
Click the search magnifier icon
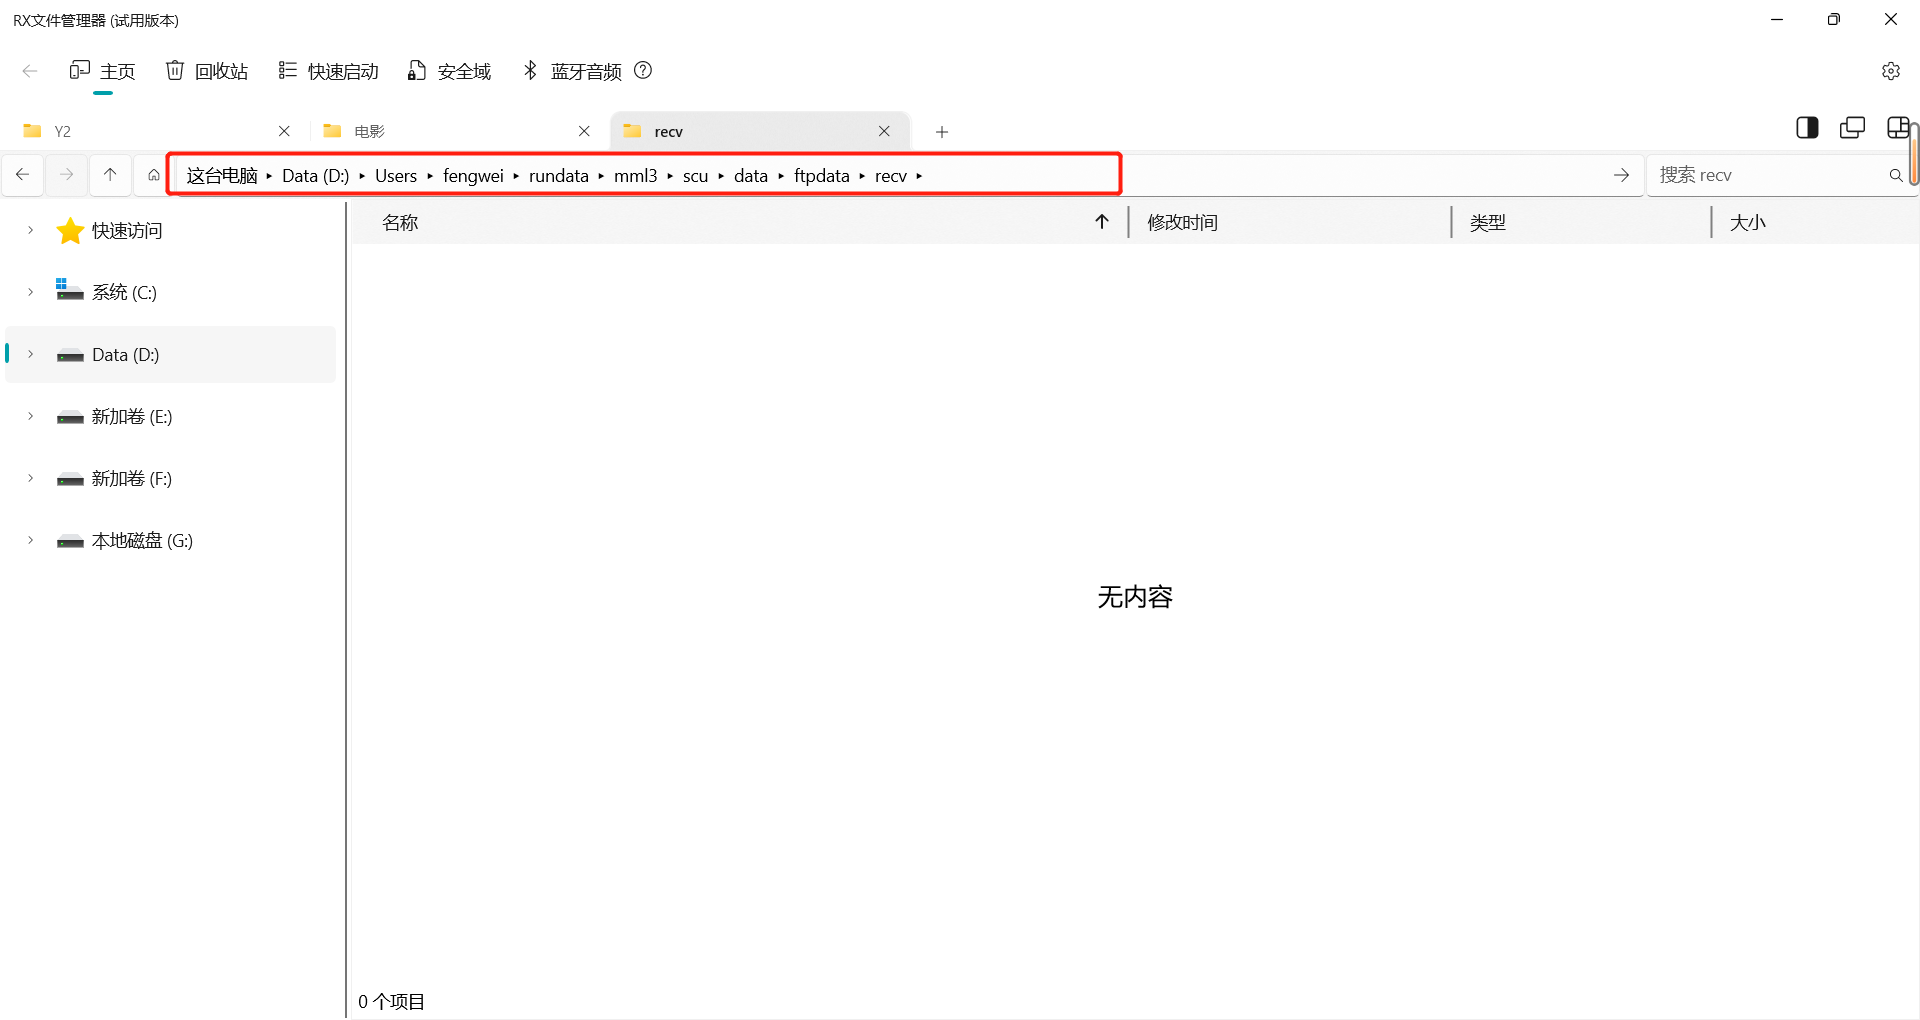tap(1895, 176)
